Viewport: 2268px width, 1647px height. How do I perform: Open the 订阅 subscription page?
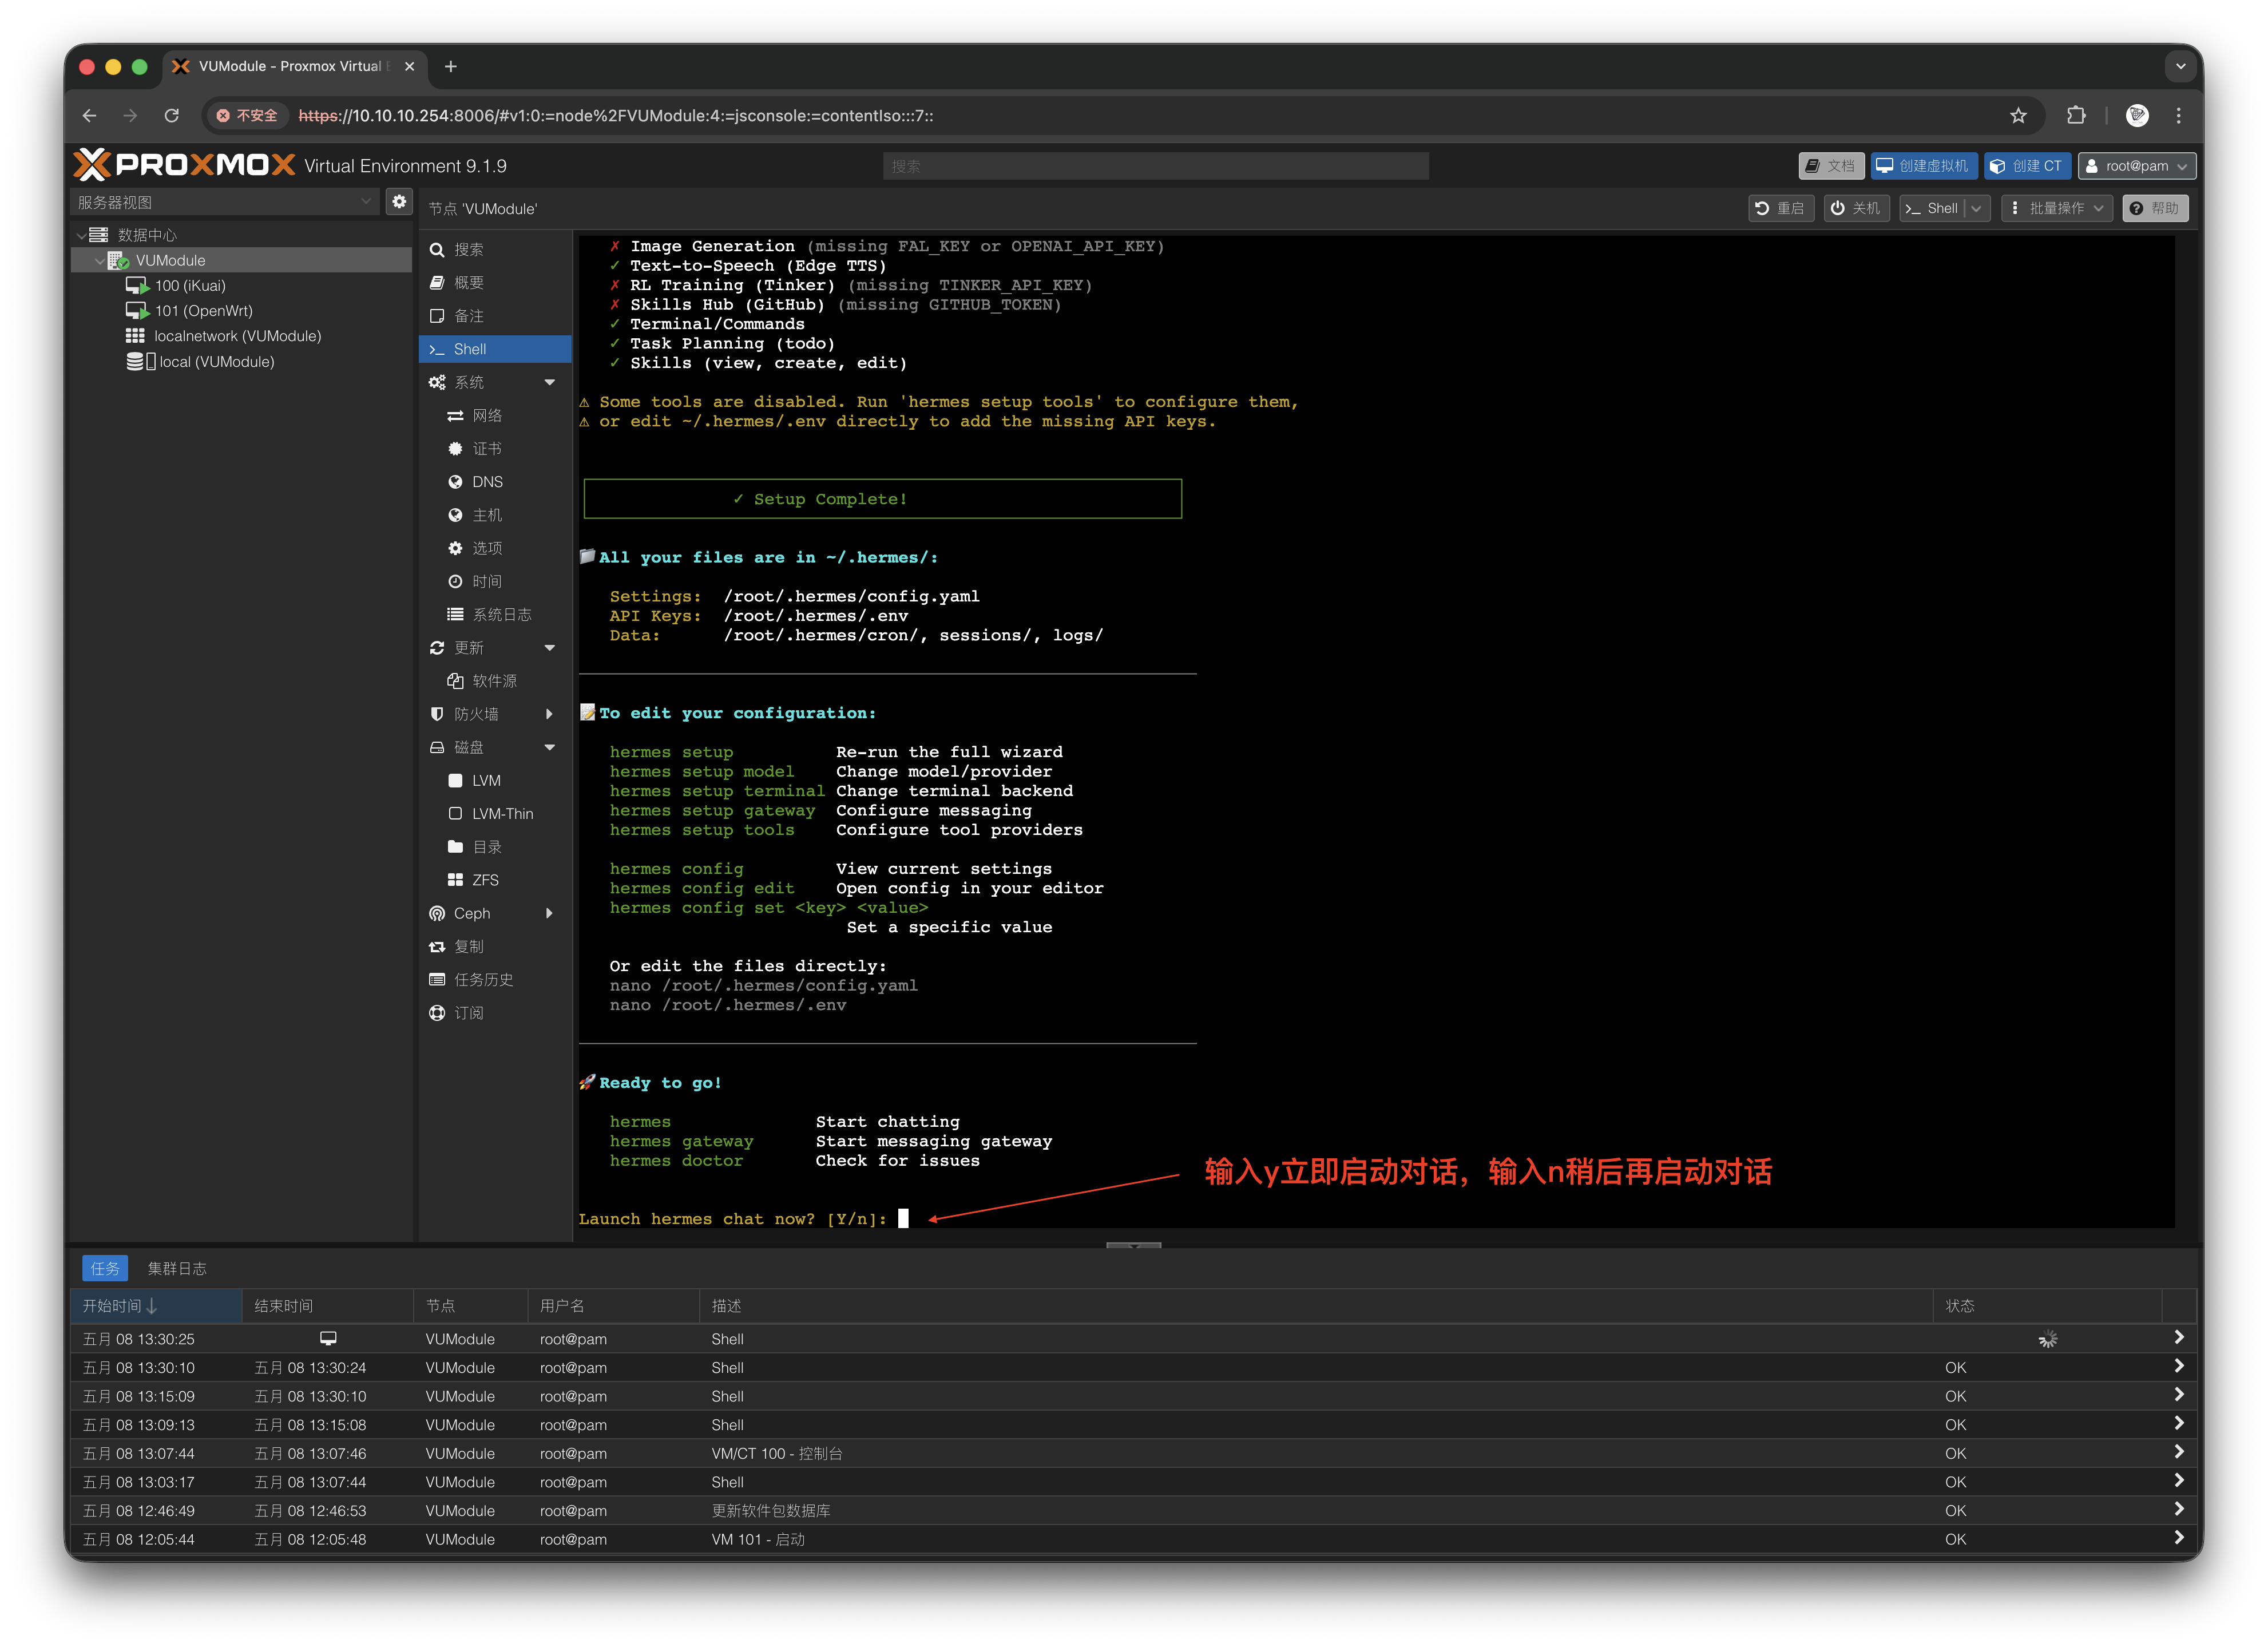(x=494, y=1013)
